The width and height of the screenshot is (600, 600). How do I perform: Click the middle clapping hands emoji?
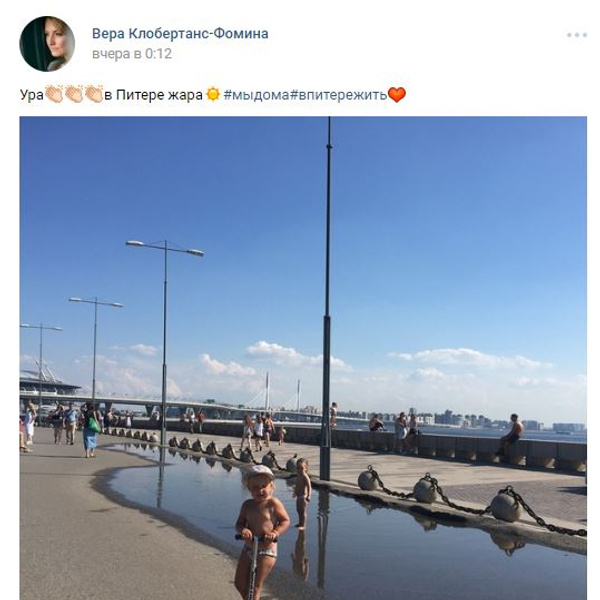[x=73, y=94]
